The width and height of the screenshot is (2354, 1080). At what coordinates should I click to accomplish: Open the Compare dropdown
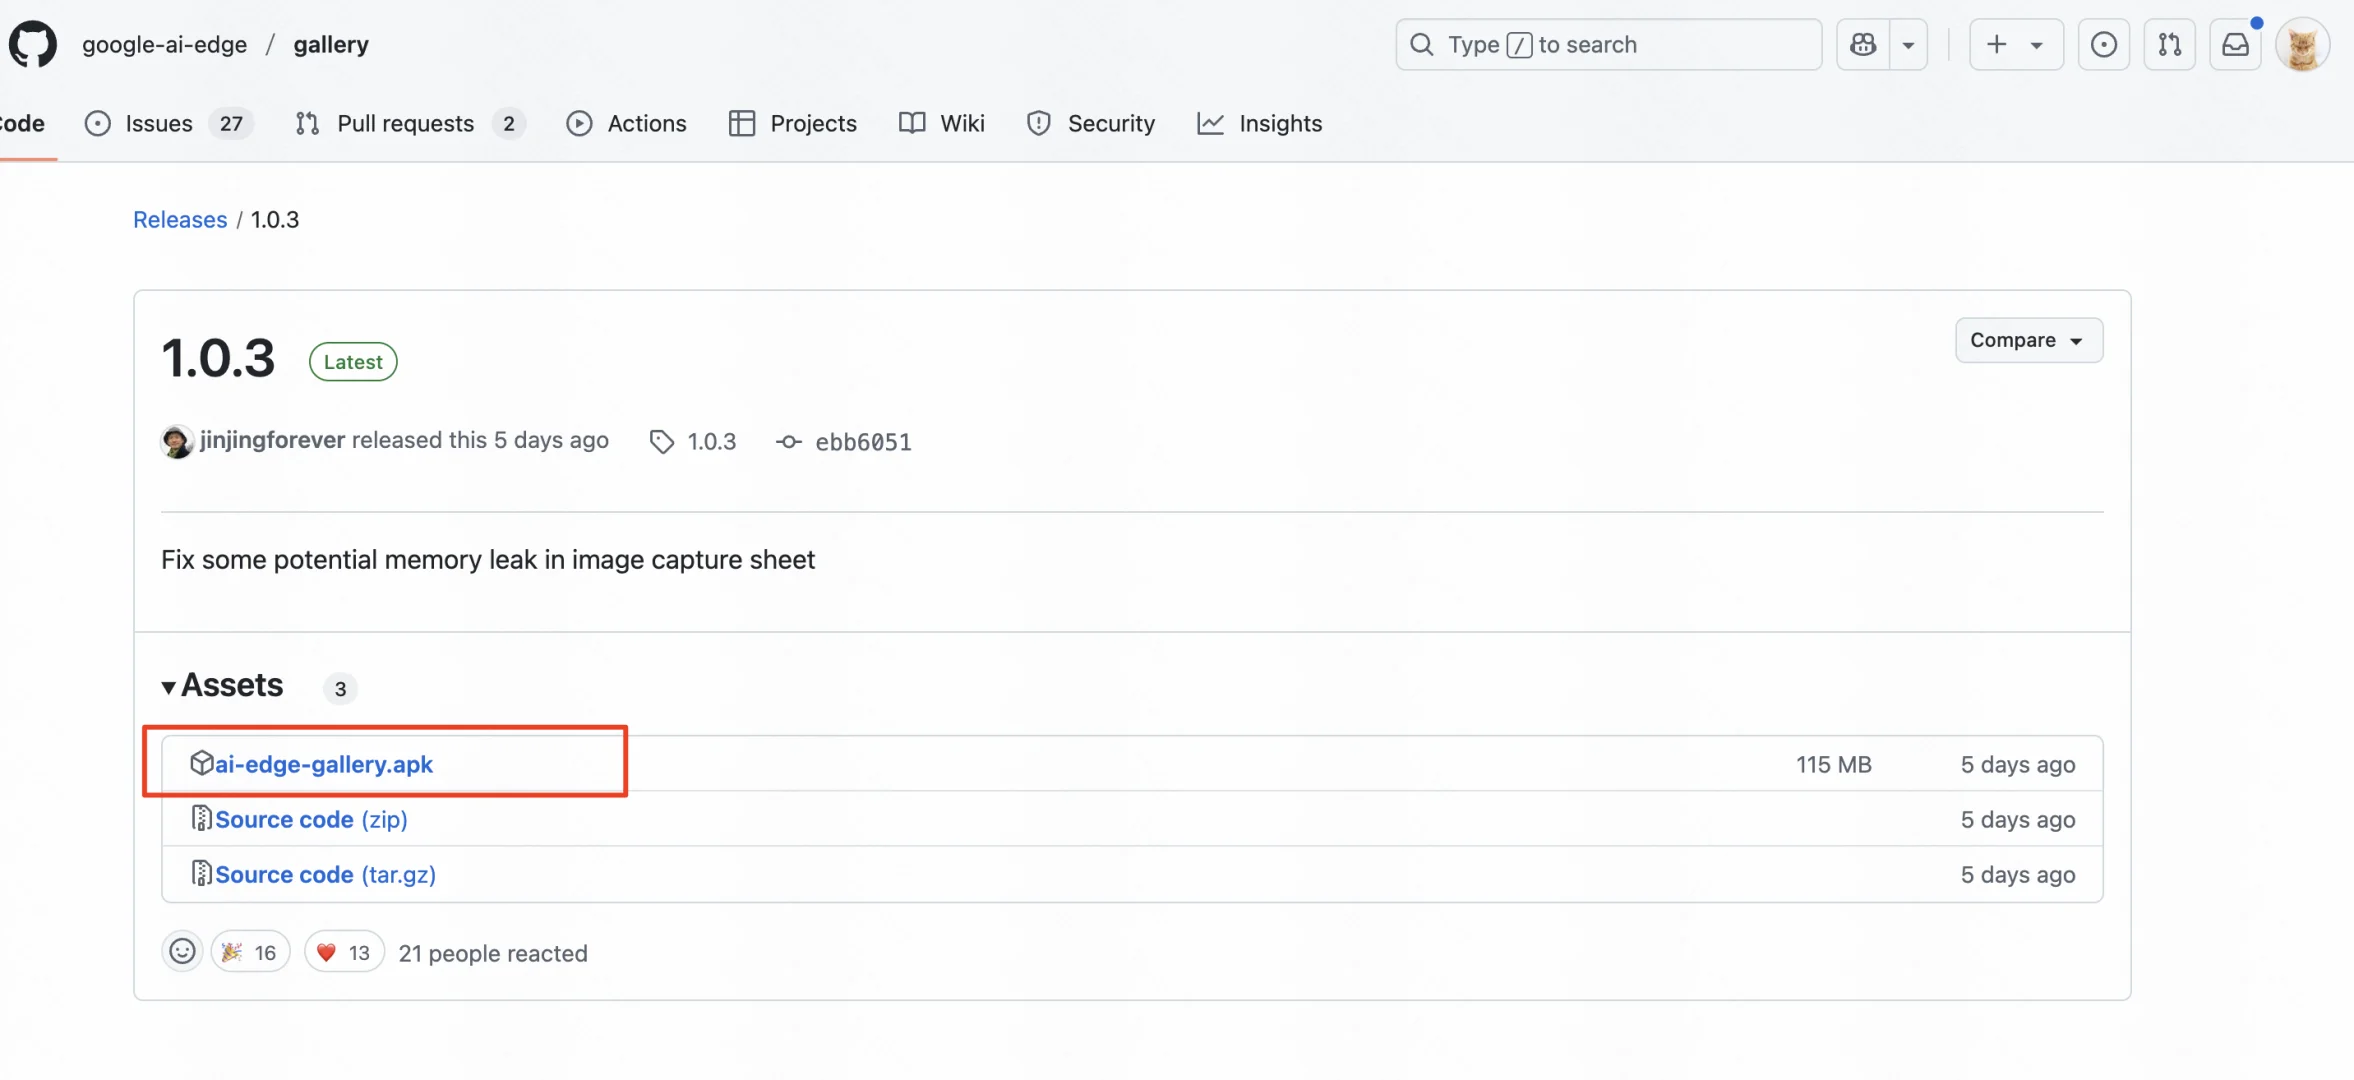(x=2028, y=340)
